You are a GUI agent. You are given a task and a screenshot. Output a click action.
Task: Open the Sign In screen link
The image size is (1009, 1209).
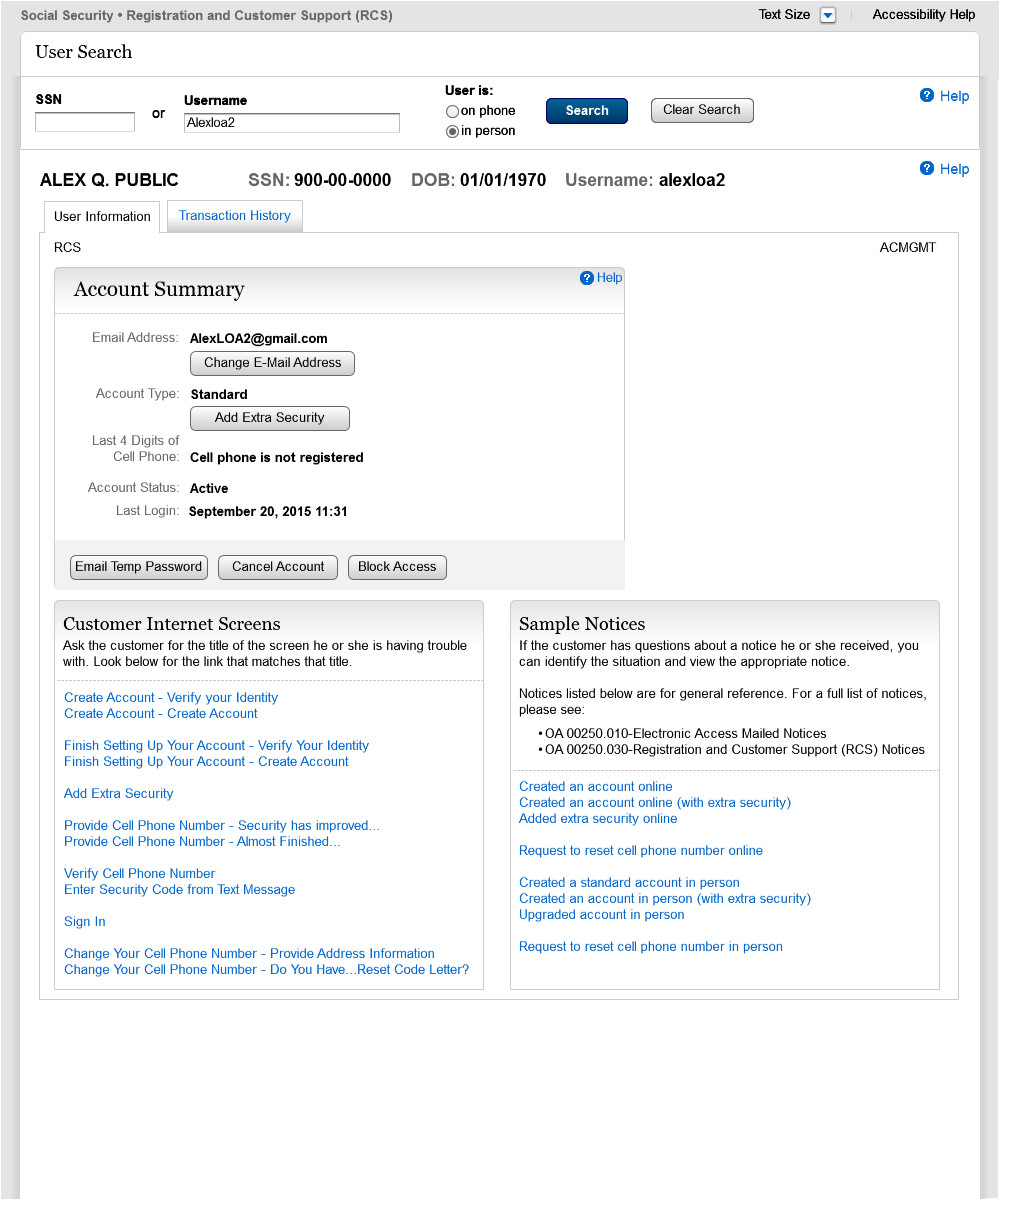[x=85, y=922]
